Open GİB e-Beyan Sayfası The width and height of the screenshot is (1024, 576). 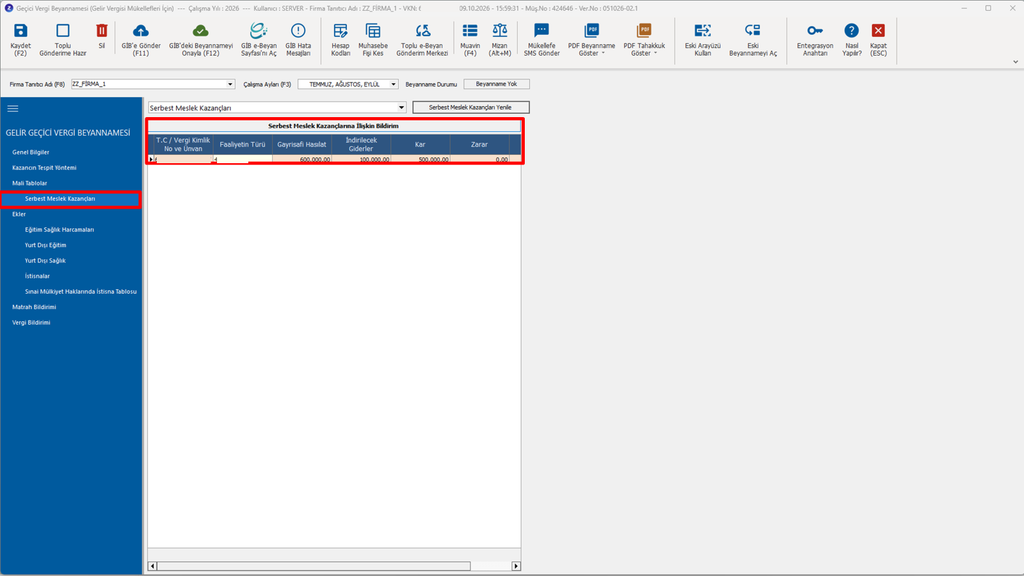pos(259,39)
